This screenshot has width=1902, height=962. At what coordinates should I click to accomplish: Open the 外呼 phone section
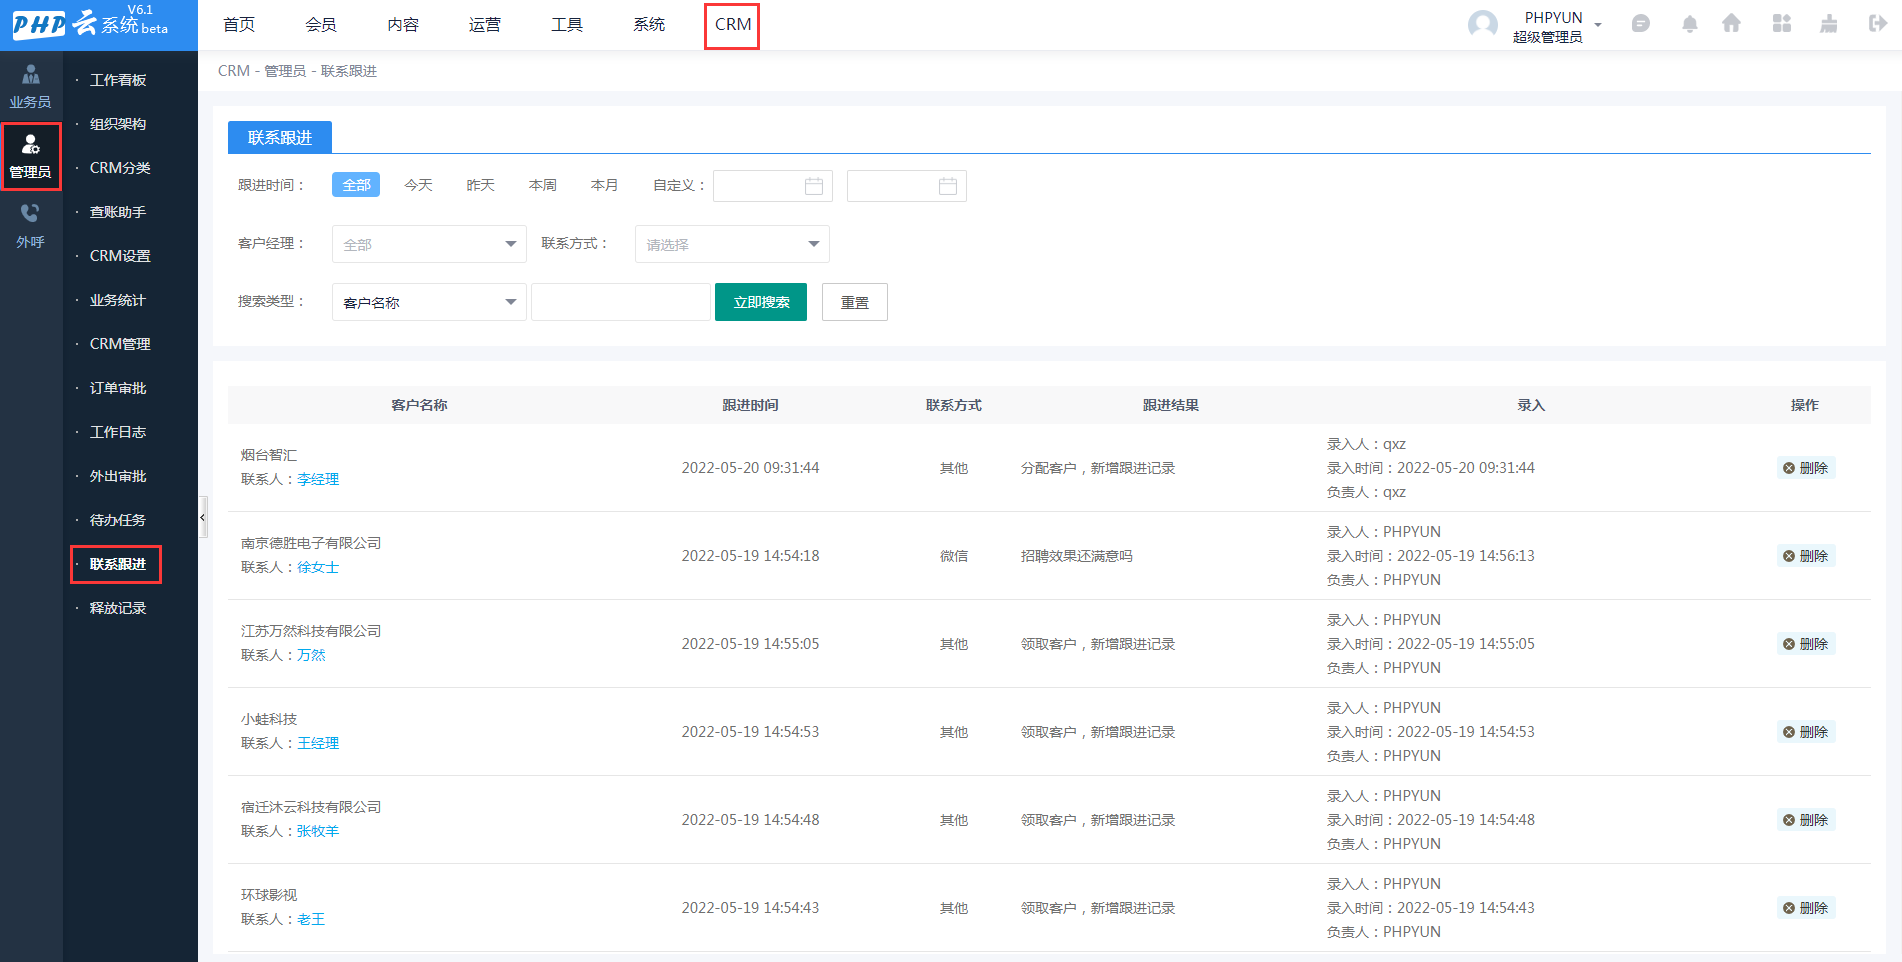coord(31,226)
